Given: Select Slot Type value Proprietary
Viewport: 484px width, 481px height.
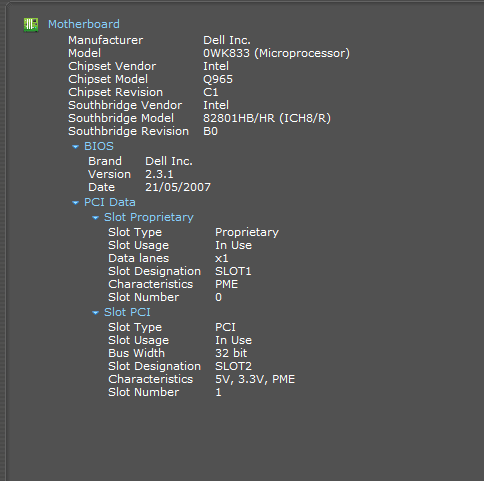Looking at the screenshot, I should (247, 232).
